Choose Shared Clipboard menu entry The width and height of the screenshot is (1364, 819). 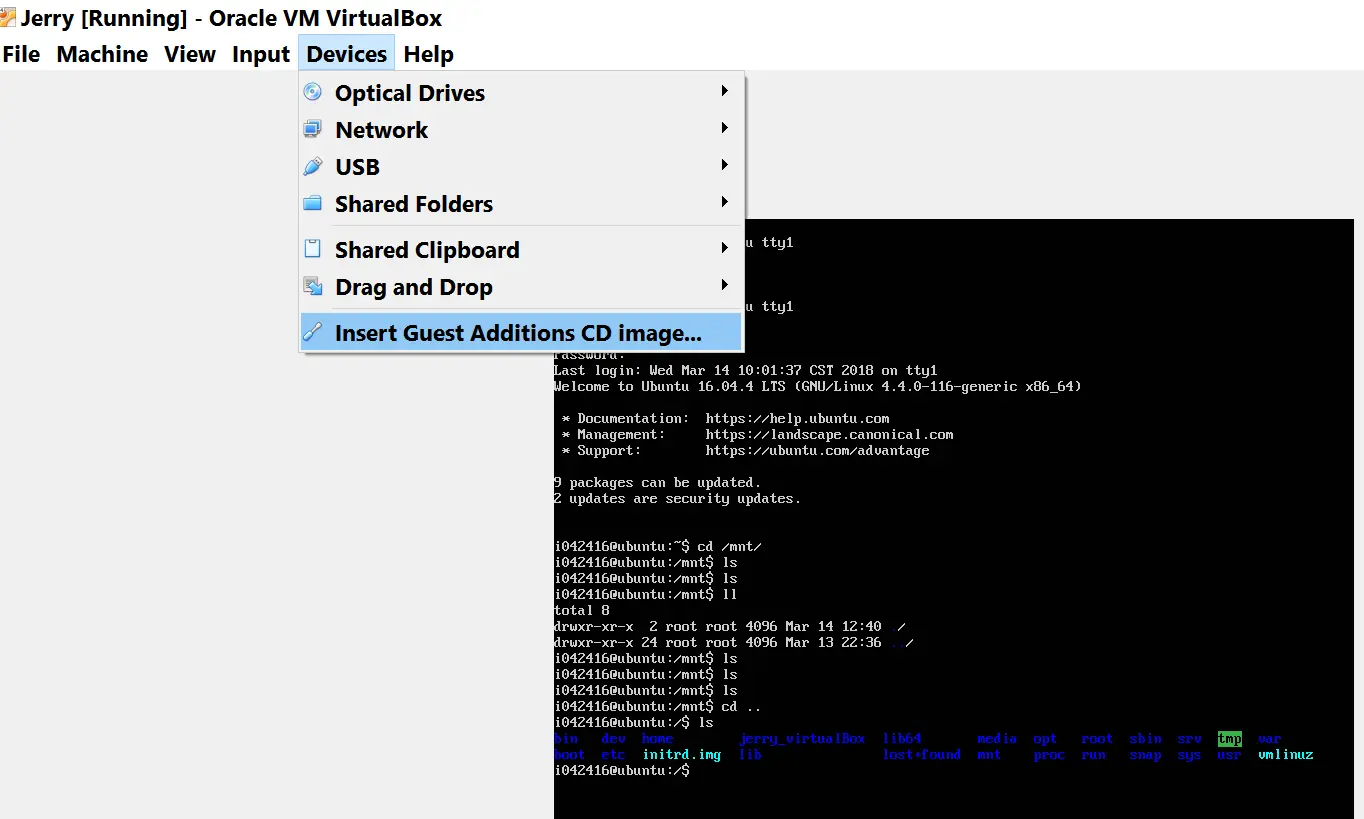(522, 249)
